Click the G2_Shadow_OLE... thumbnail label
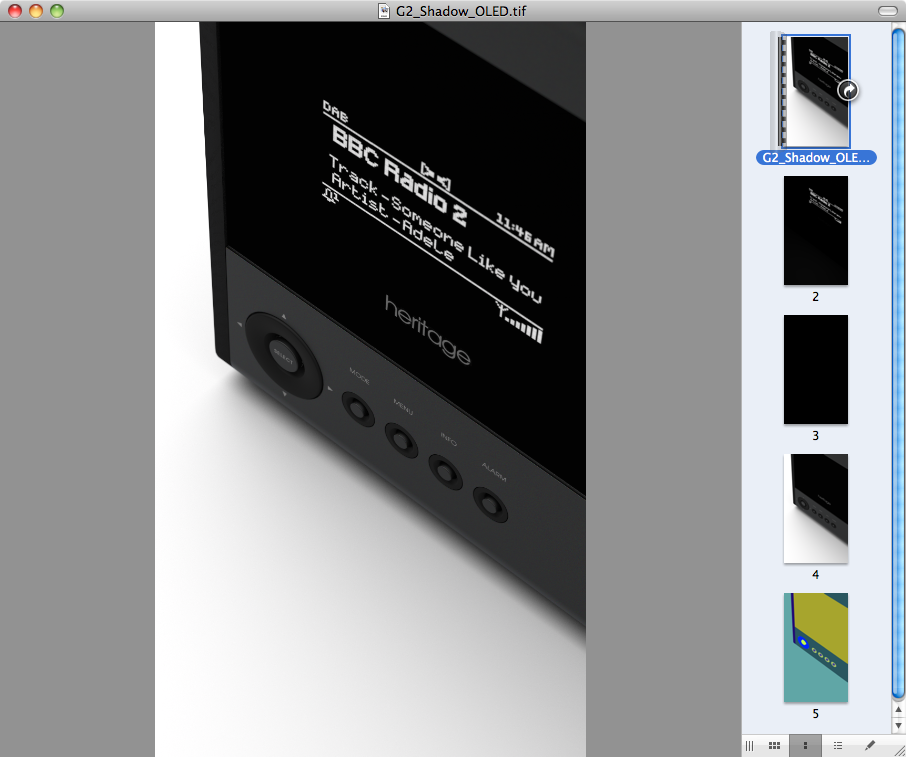 816,158
